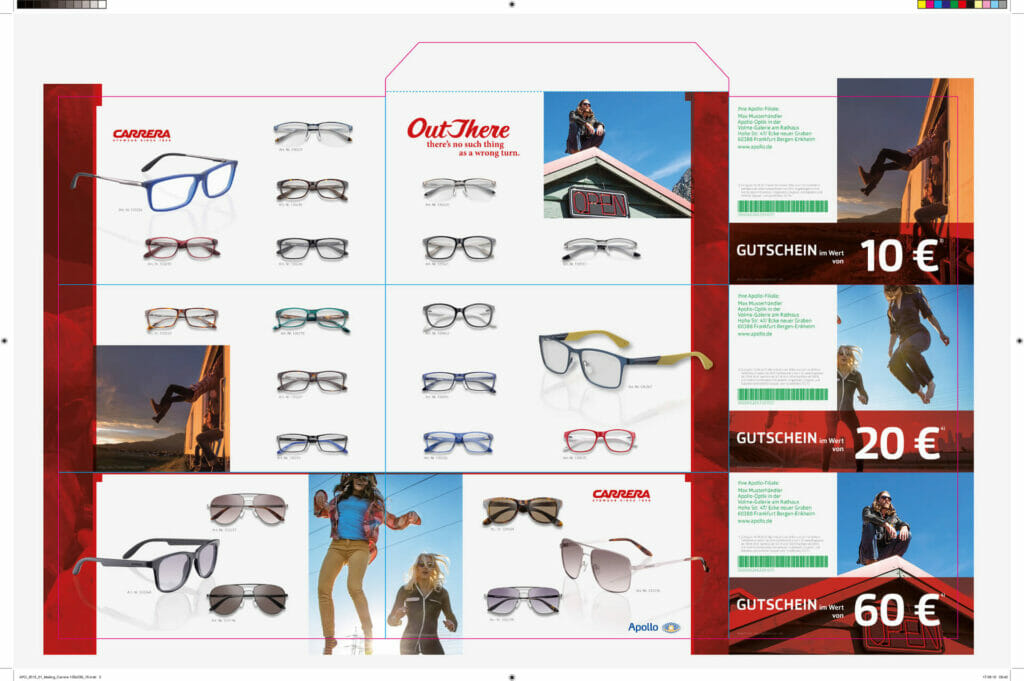Select the jumping woman photo on the 20 € voucher
Viewport: 1024px width, 681px height.
point(905,348)
